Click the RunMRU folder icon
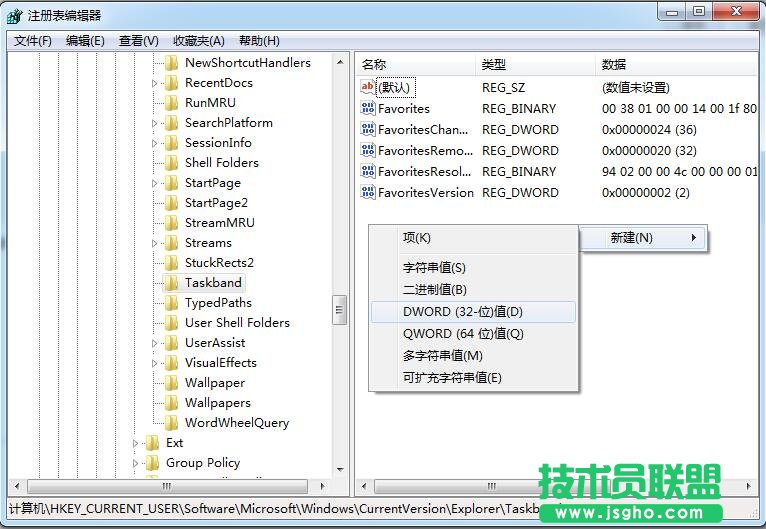766x529 pixels. coord(171,103)
